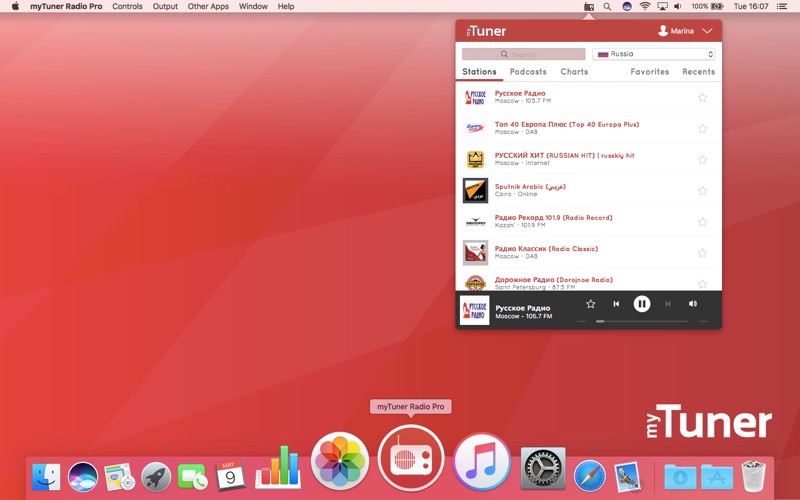The width and height of the screenshot is (800, 500).
Task: Open the Controls menu
Action: tap(127, 6)
